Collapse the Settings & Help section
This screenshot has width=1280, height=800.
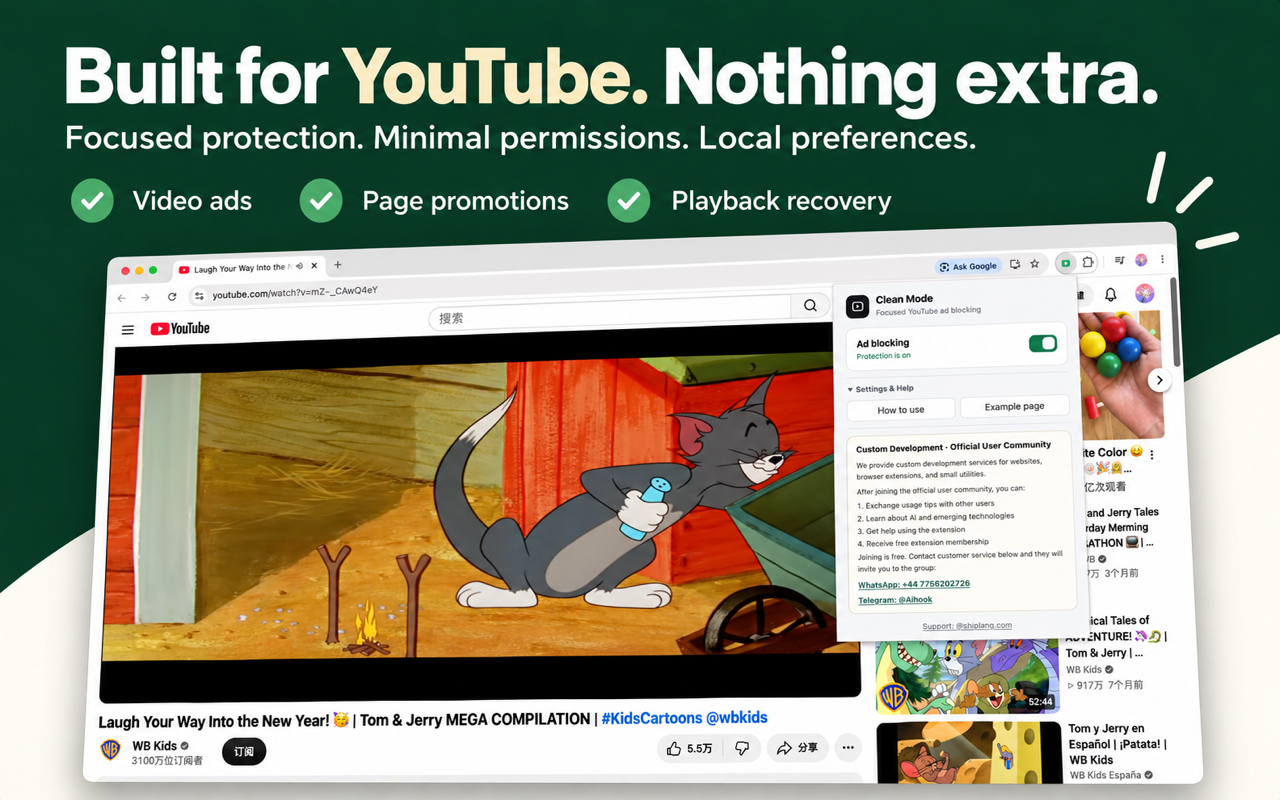pos(881,389)
